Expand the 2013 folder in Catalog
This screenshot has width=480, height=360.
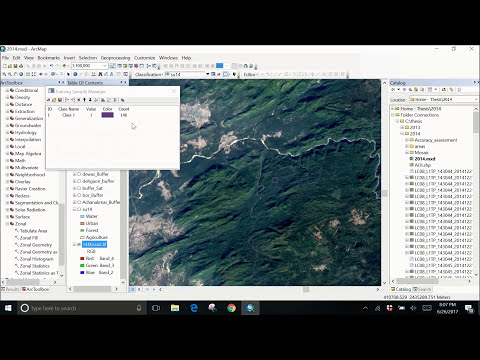[402, 127]
